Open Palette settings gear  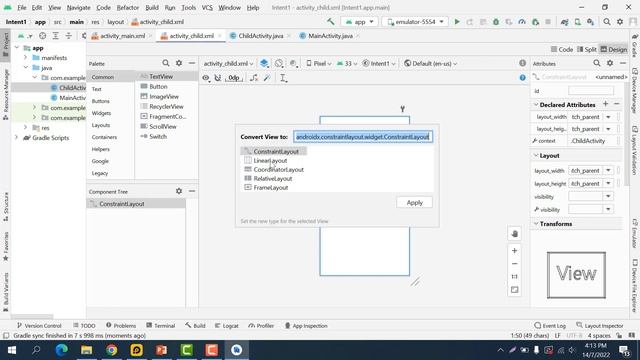(x=179, y=63)
